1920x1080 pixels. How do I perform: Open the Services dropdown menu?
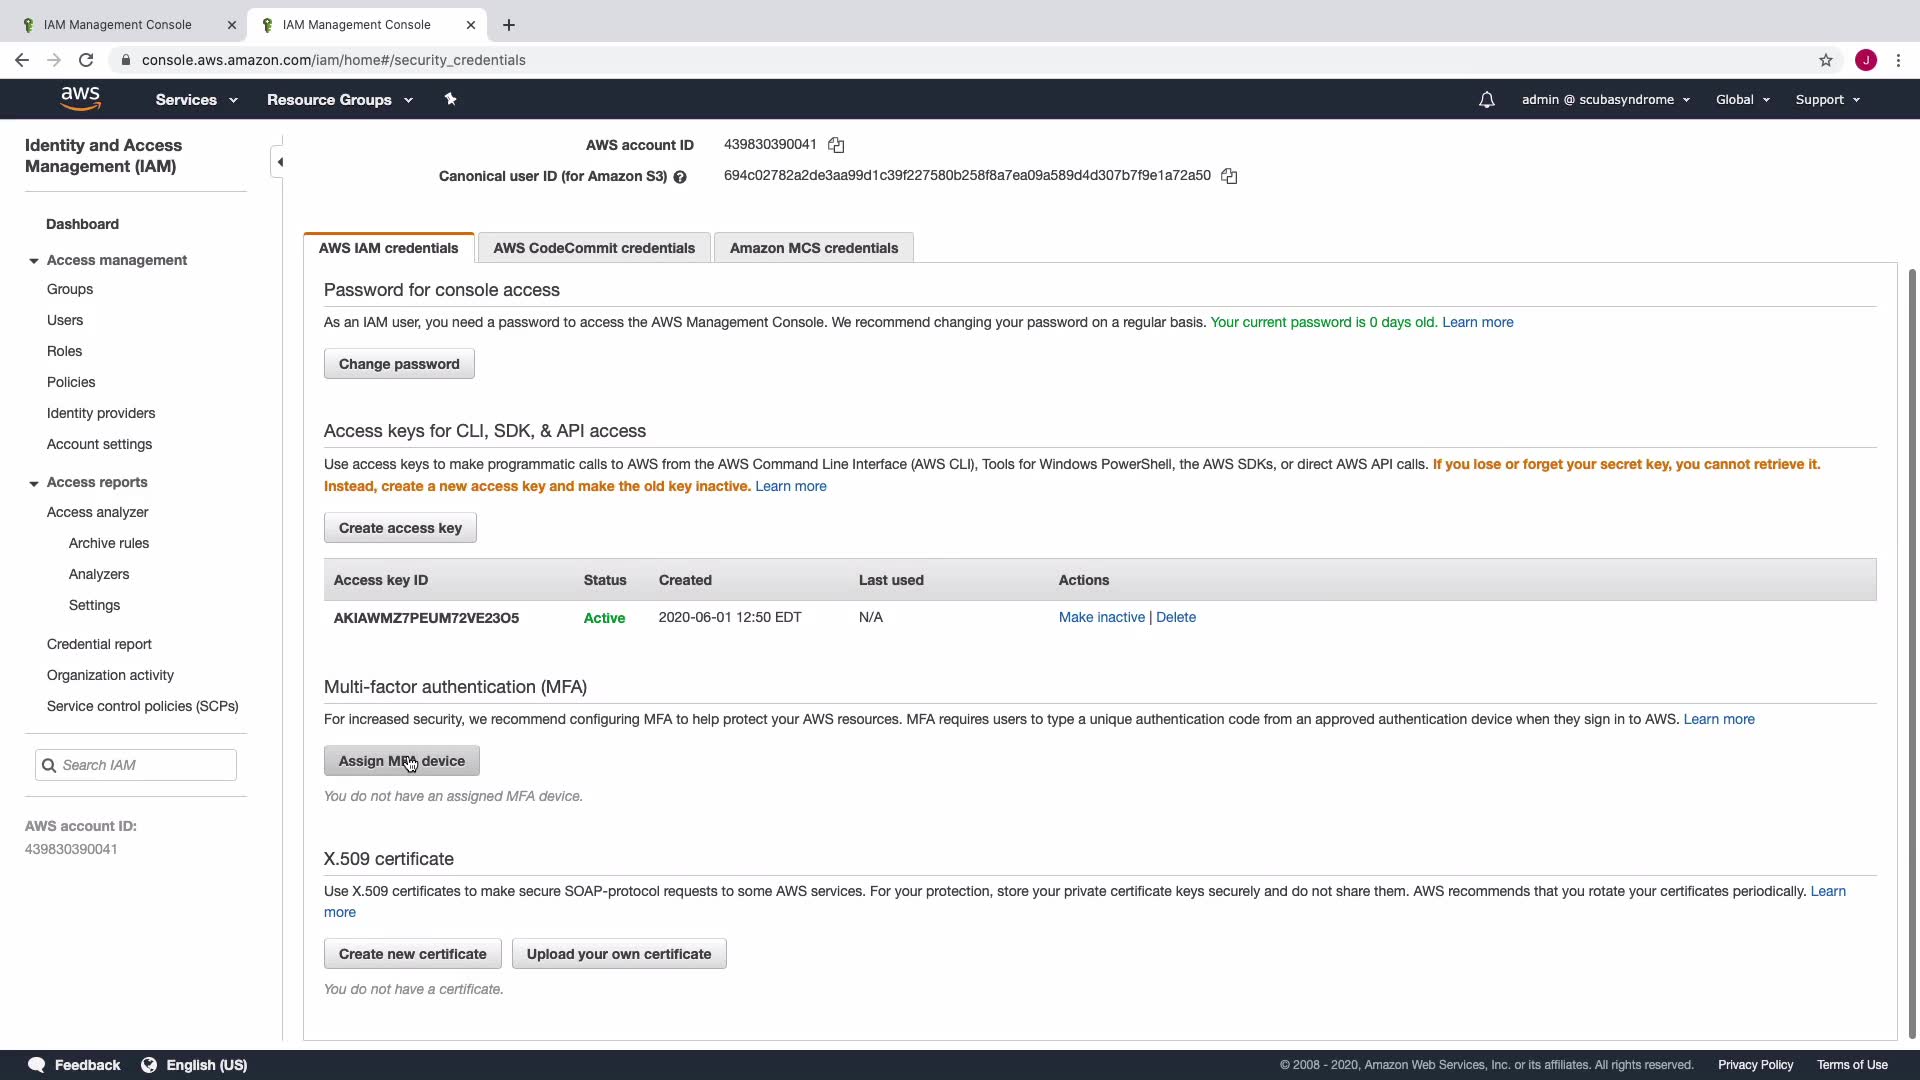[x=196, y=100]
